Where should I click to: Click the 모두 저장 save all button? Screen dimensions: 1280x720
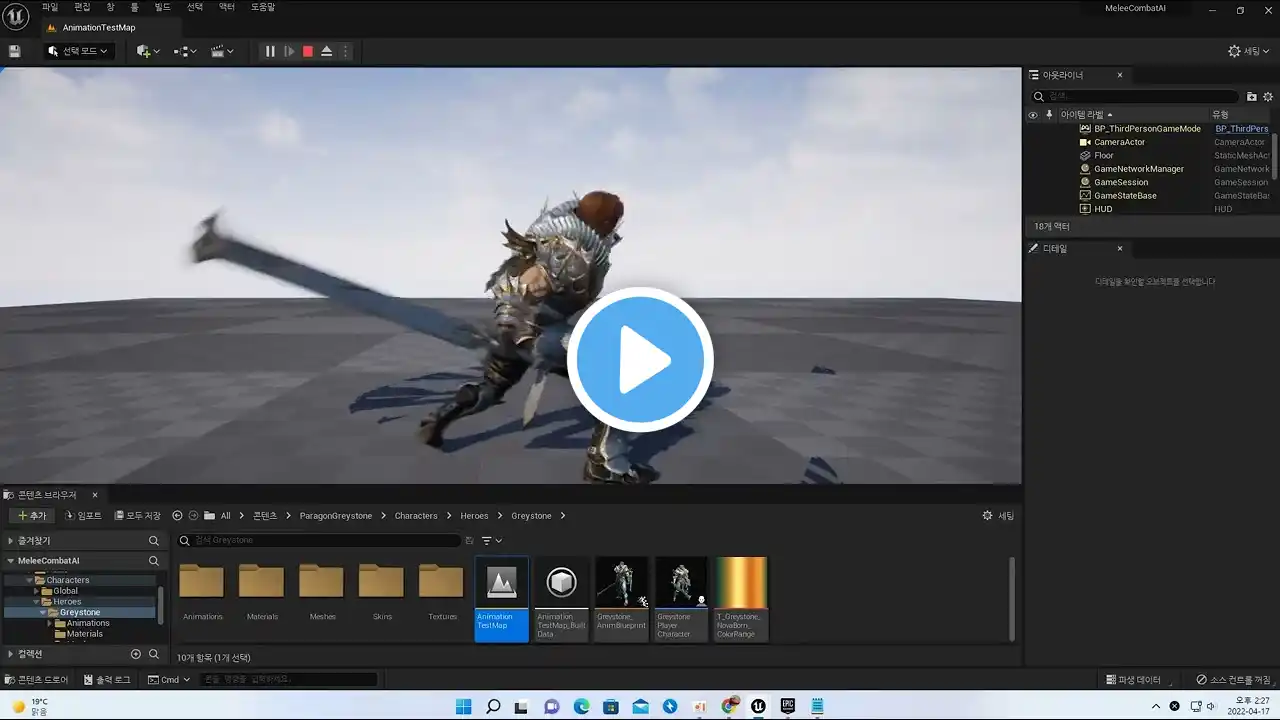coord(137,516)
